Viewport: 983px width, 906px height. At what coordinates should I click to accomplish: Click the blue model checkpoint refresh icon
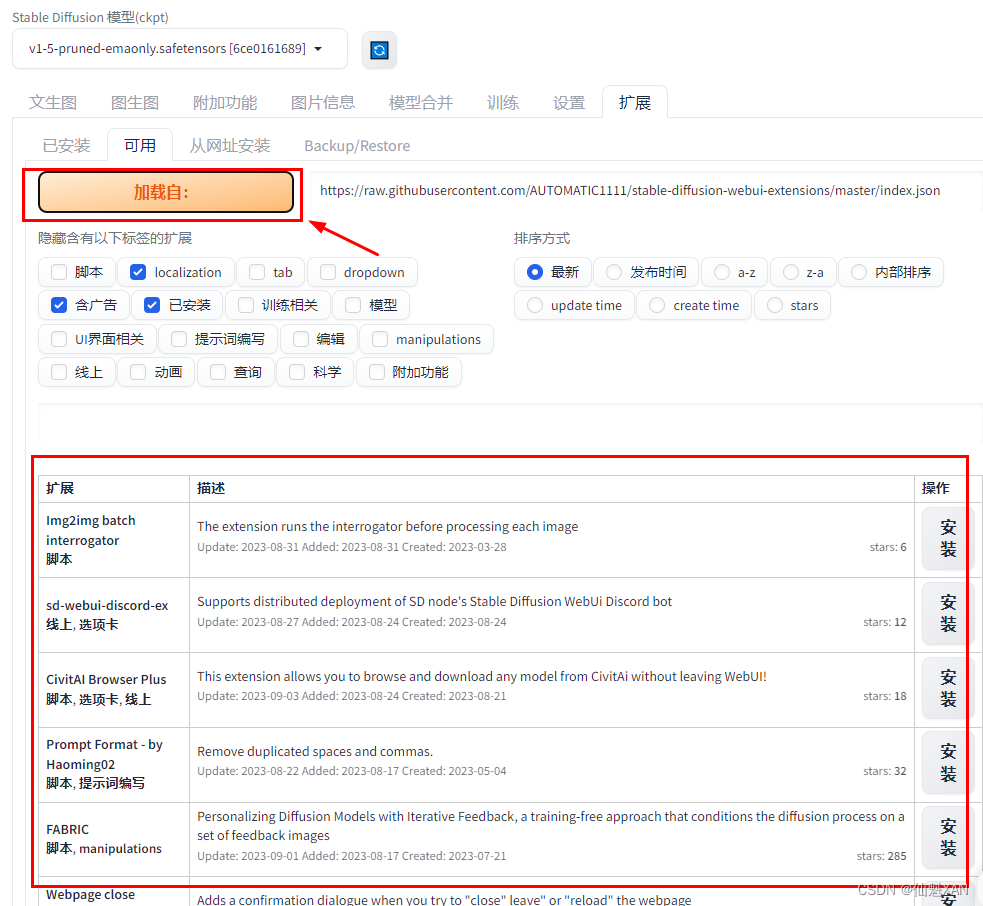pyautogui.click(x=379, y=48)
